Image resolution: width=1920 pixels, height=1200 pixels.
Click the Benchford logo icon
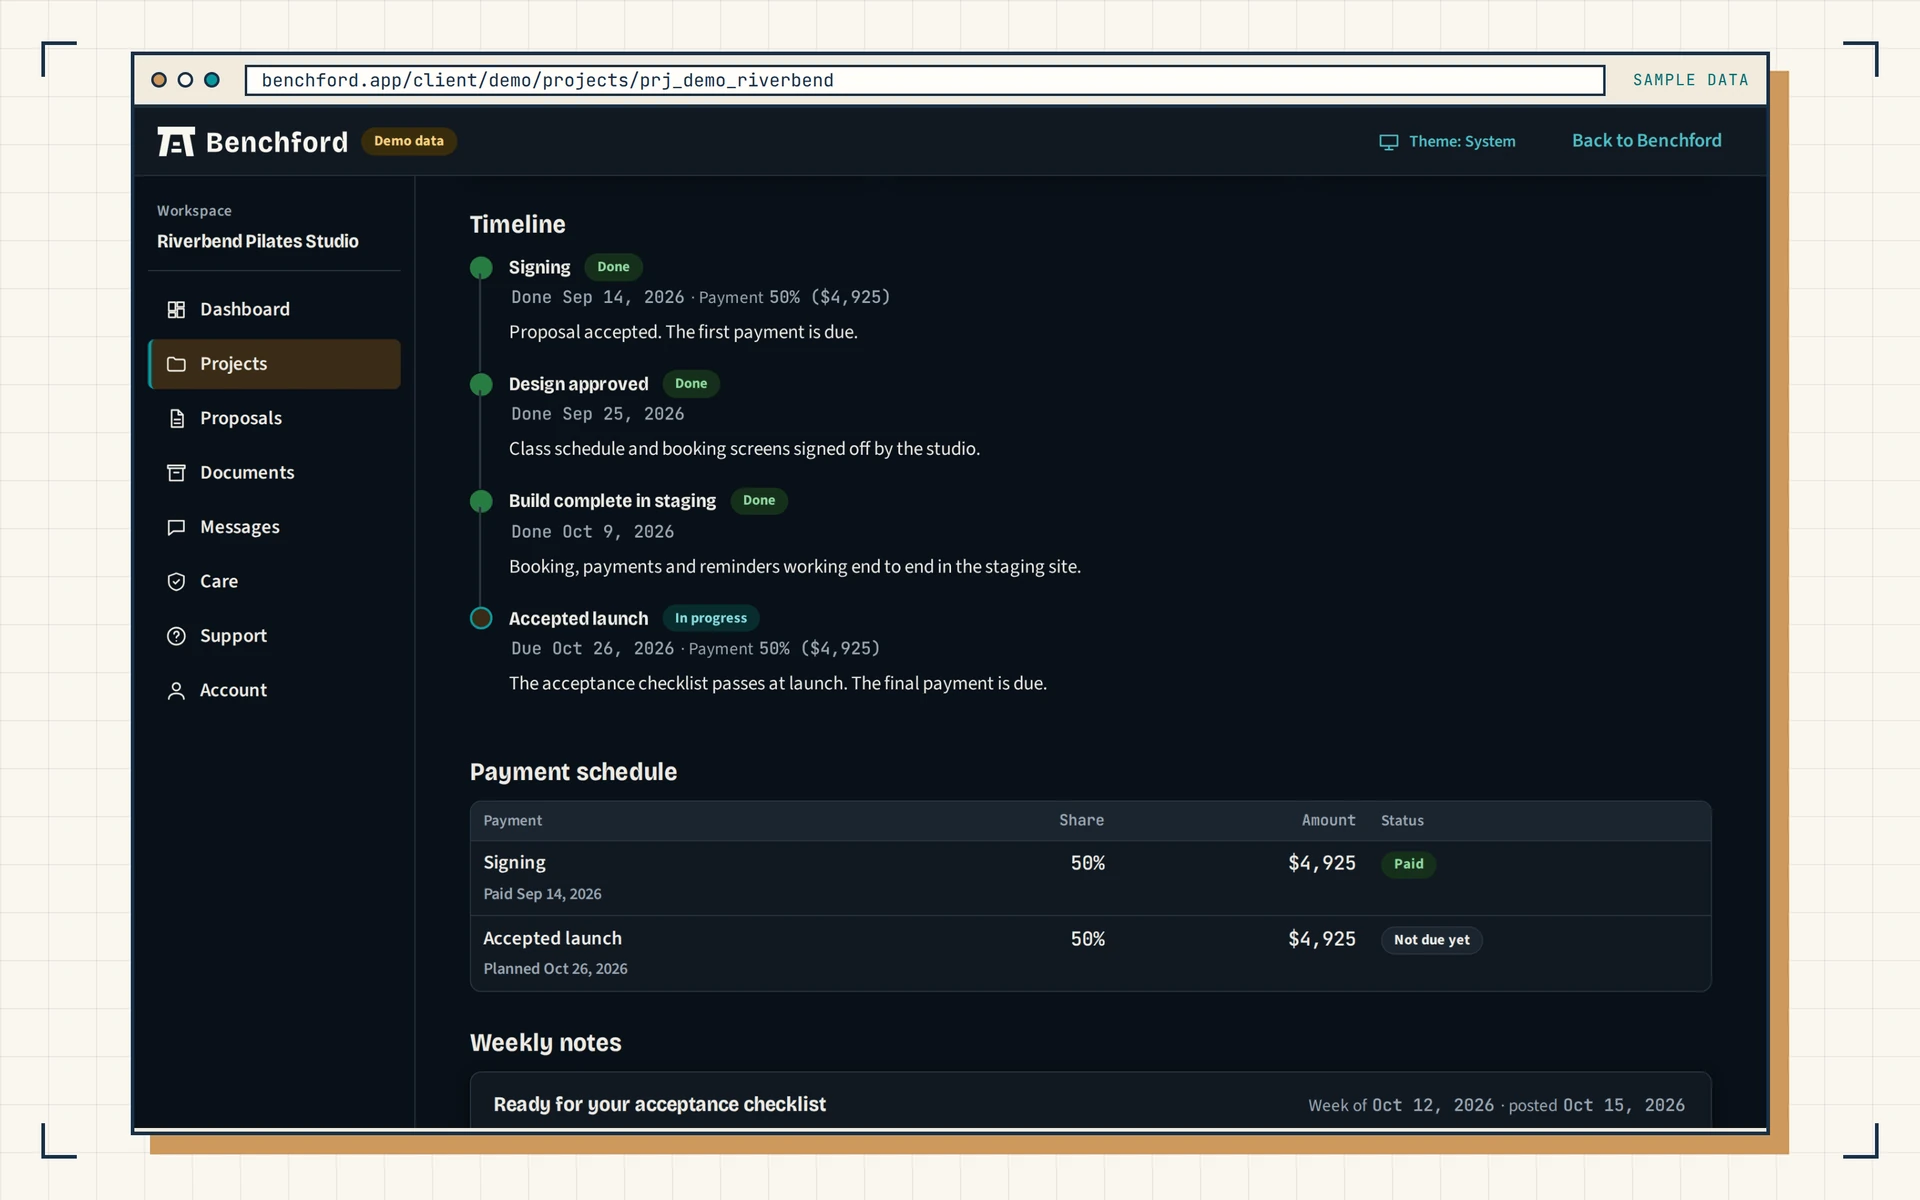click(x=176, y=142)
